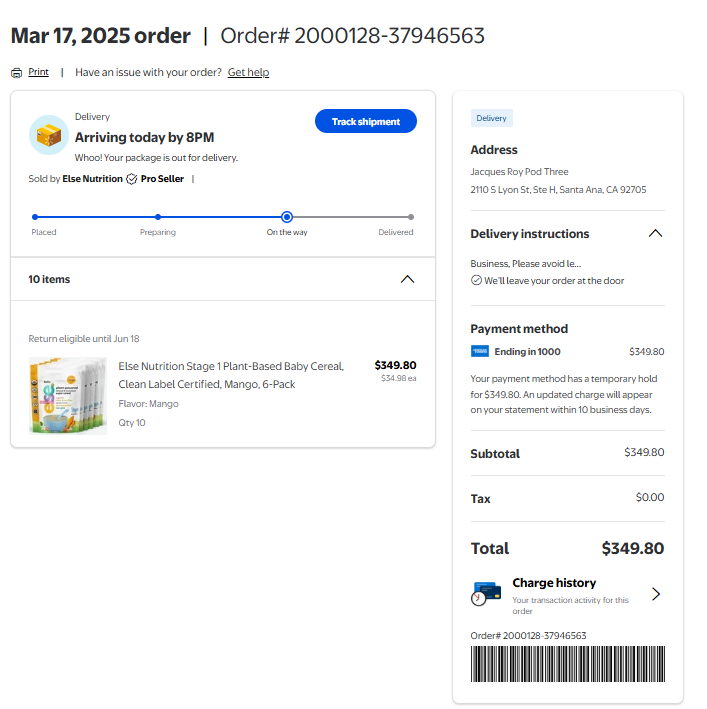Click the order barcode
The height and width of the screenshot is (709, 707).
(x=568, y=664)
